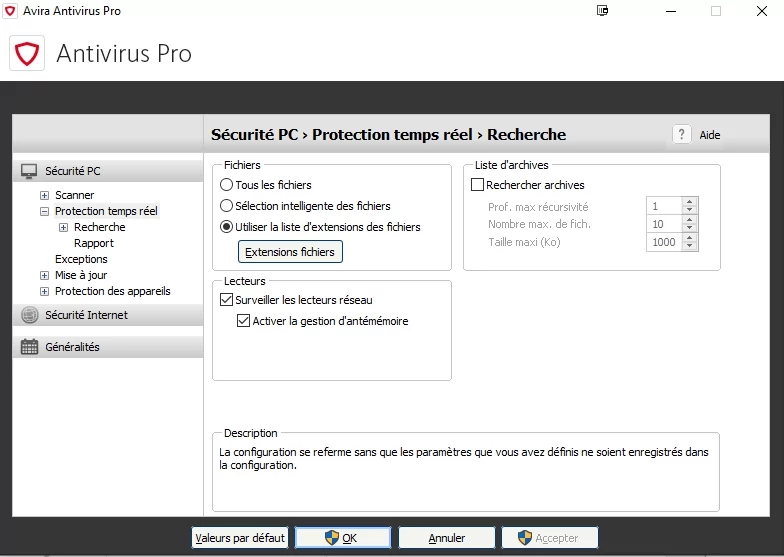
Task: Click the Annuler button
Action: (x=446, y=538)
